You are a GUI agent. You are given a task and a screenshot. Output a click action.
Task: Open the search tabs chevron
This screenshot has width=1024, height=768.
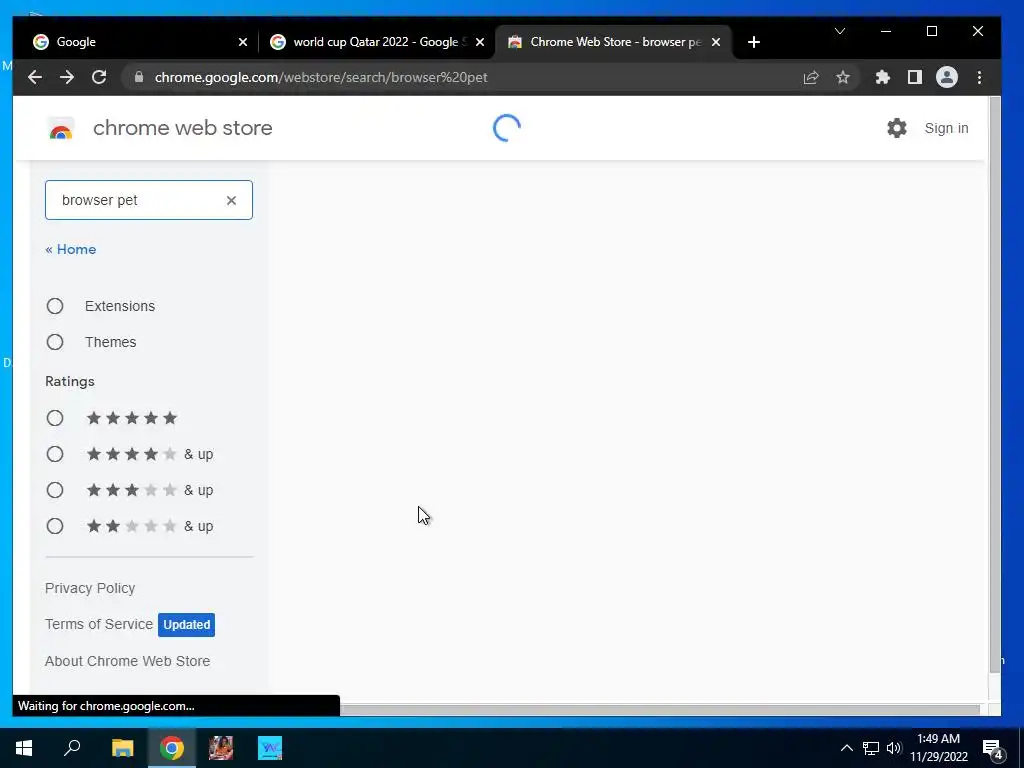(x=840, y=31)
